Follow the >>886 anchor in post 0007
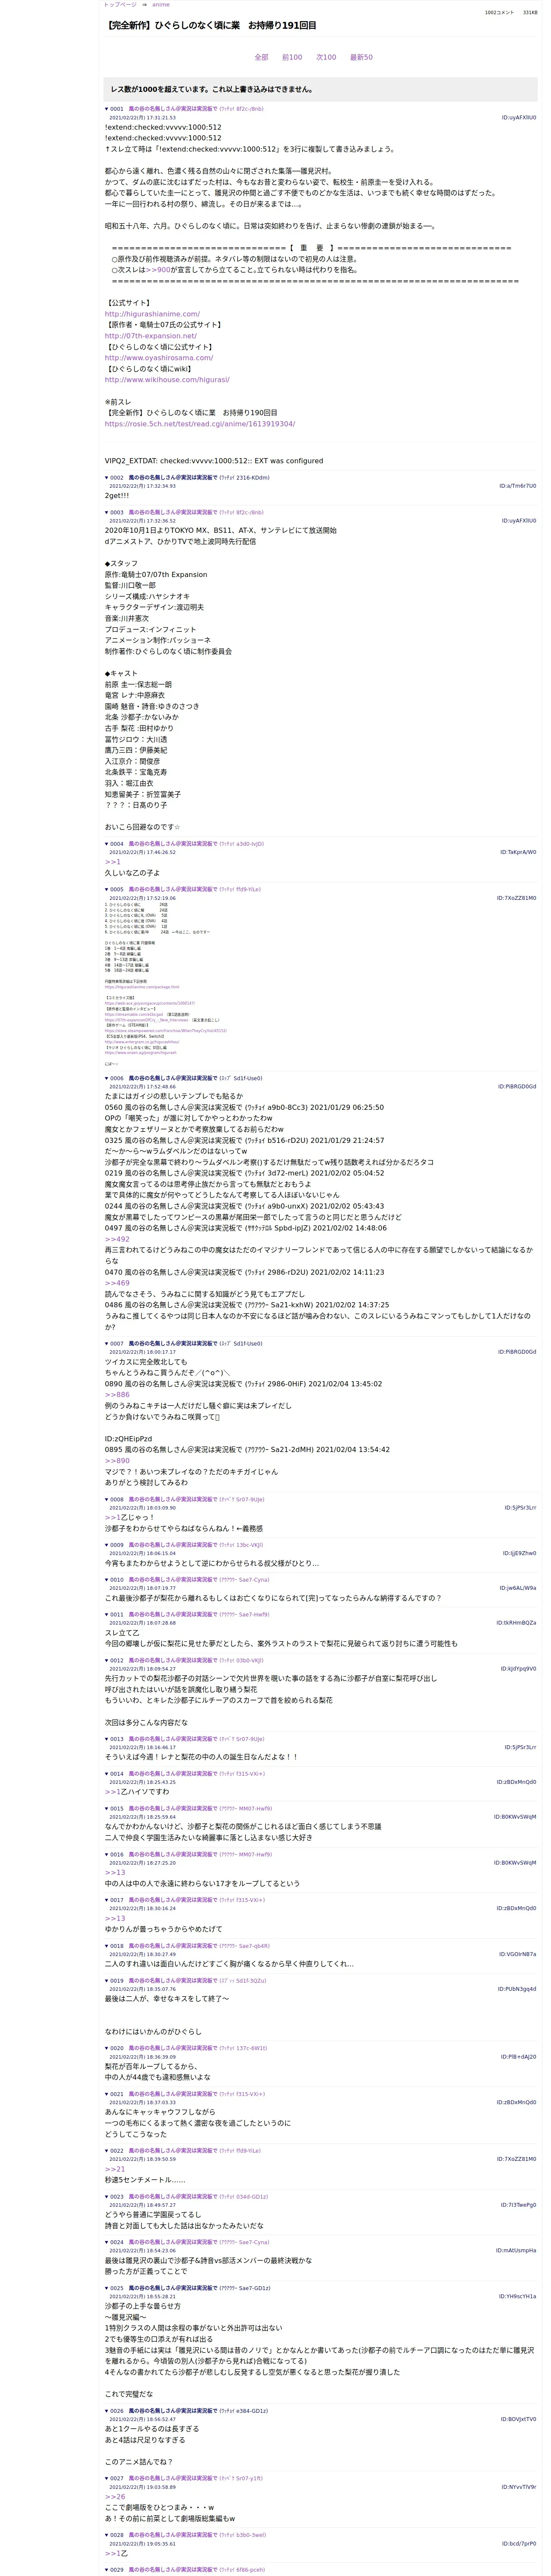 117,1395
